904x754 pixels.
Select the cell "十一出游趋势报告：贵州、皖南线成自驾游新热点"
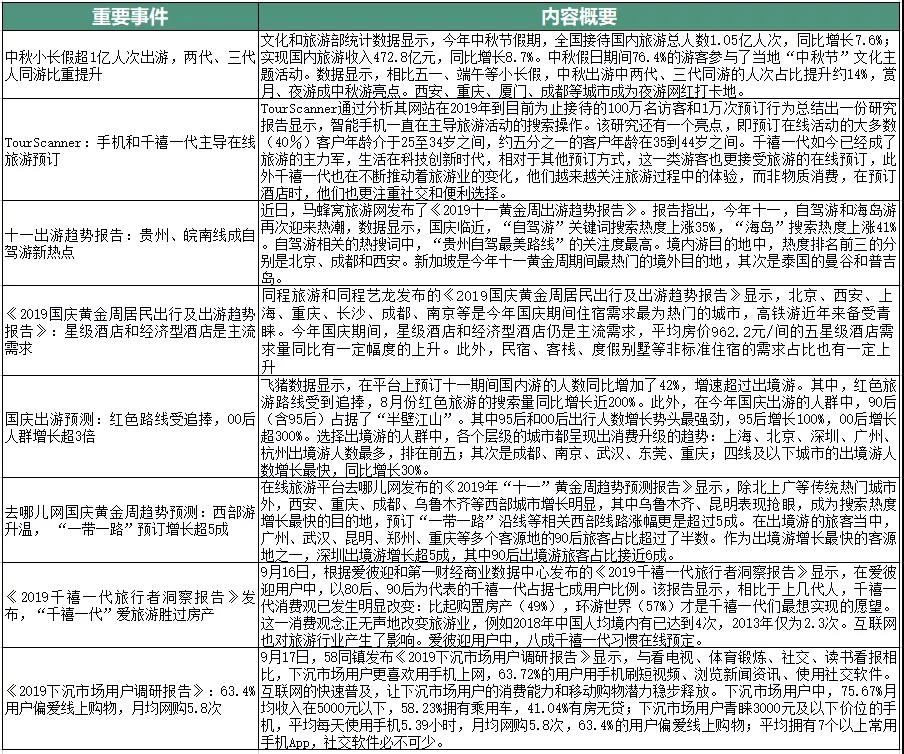click(x=130, y=243)
